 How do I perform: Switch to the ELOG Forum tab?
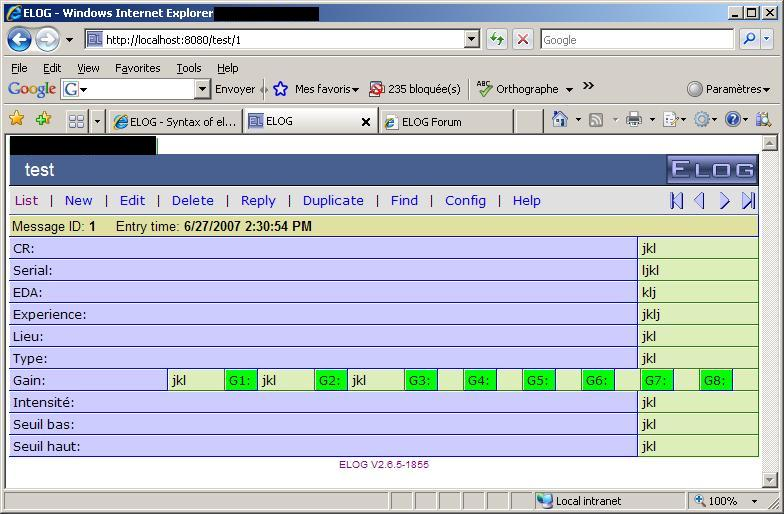(x=446, y=122)
